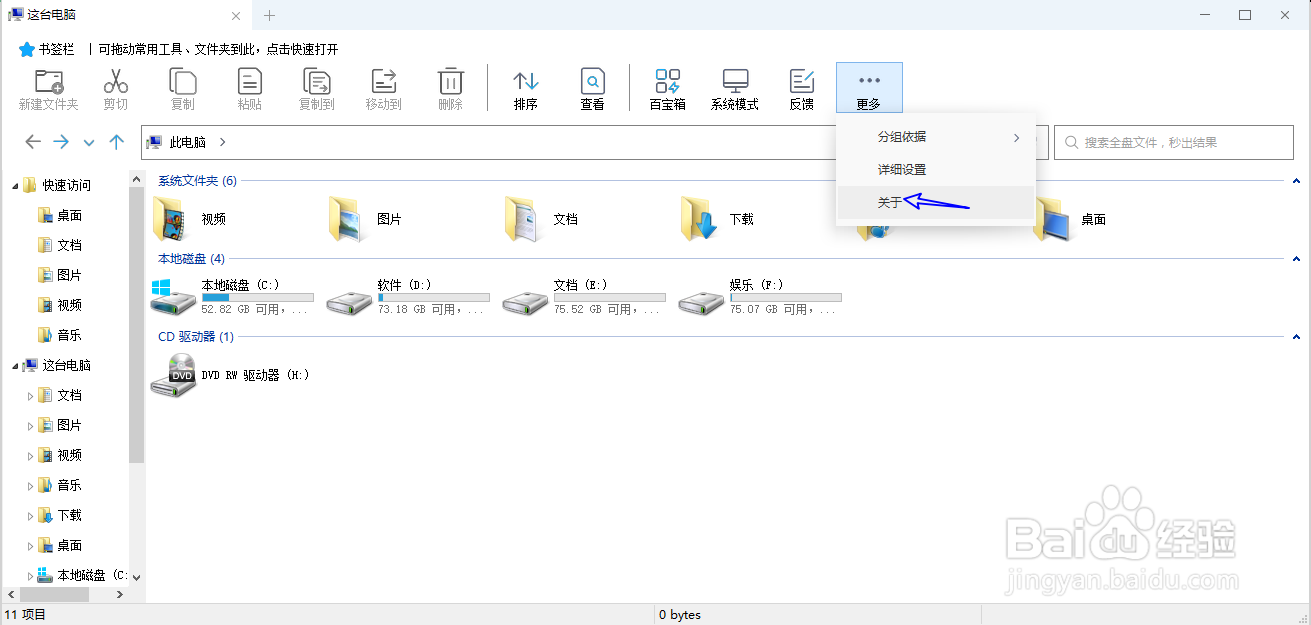Open the Desktop (桌面) system folder
Viewport: 1311px width, 625px height.
point(1070,218)
